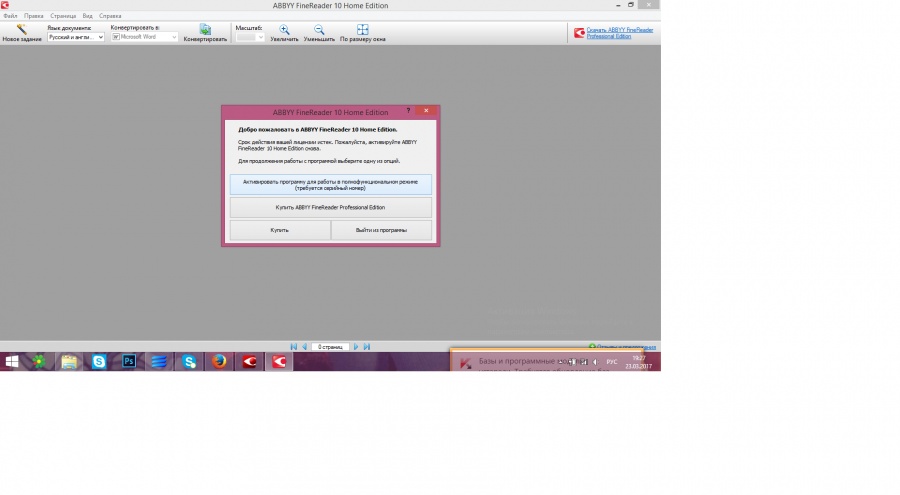Open the document language dropdown
This screenshot has width=900, height=495.
click(76, 37)
